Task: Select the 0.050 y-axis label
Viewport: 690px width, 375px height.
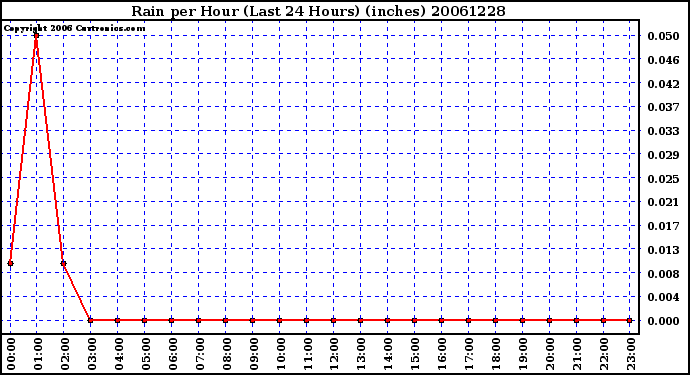Action: 663,36
